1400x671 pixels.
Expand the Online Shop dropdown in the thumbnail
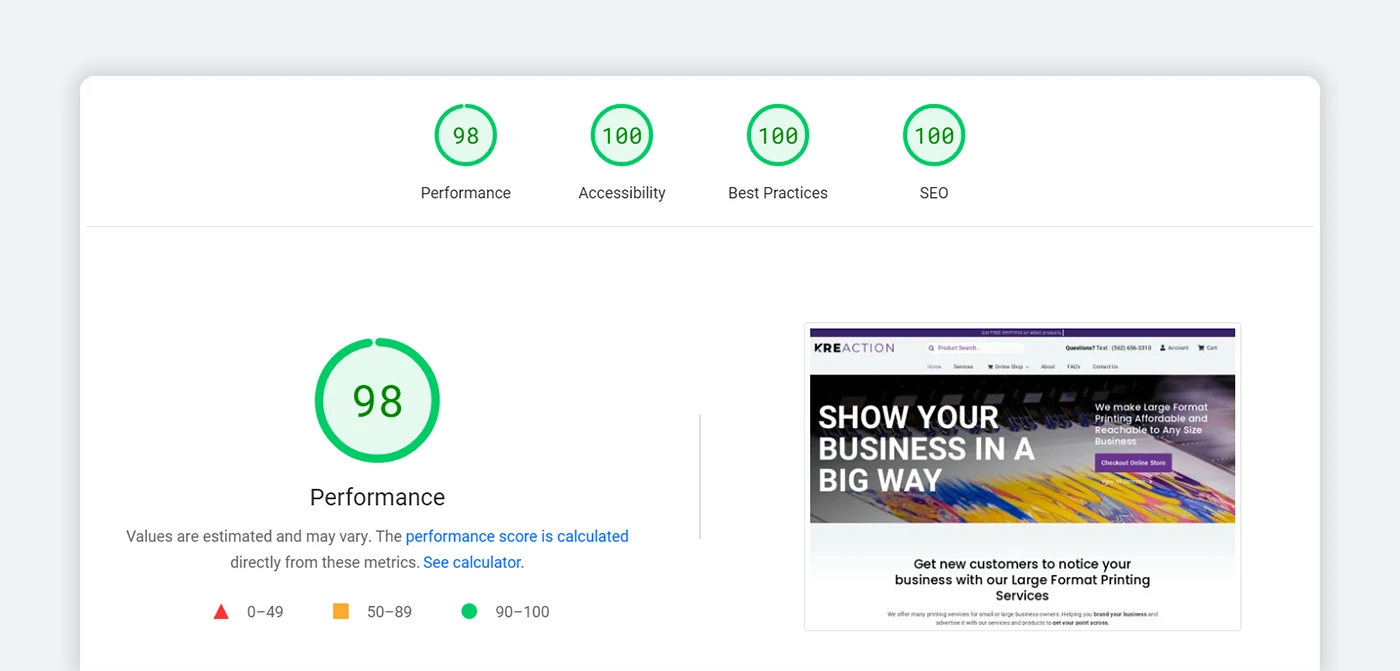tap(1008, 367)
